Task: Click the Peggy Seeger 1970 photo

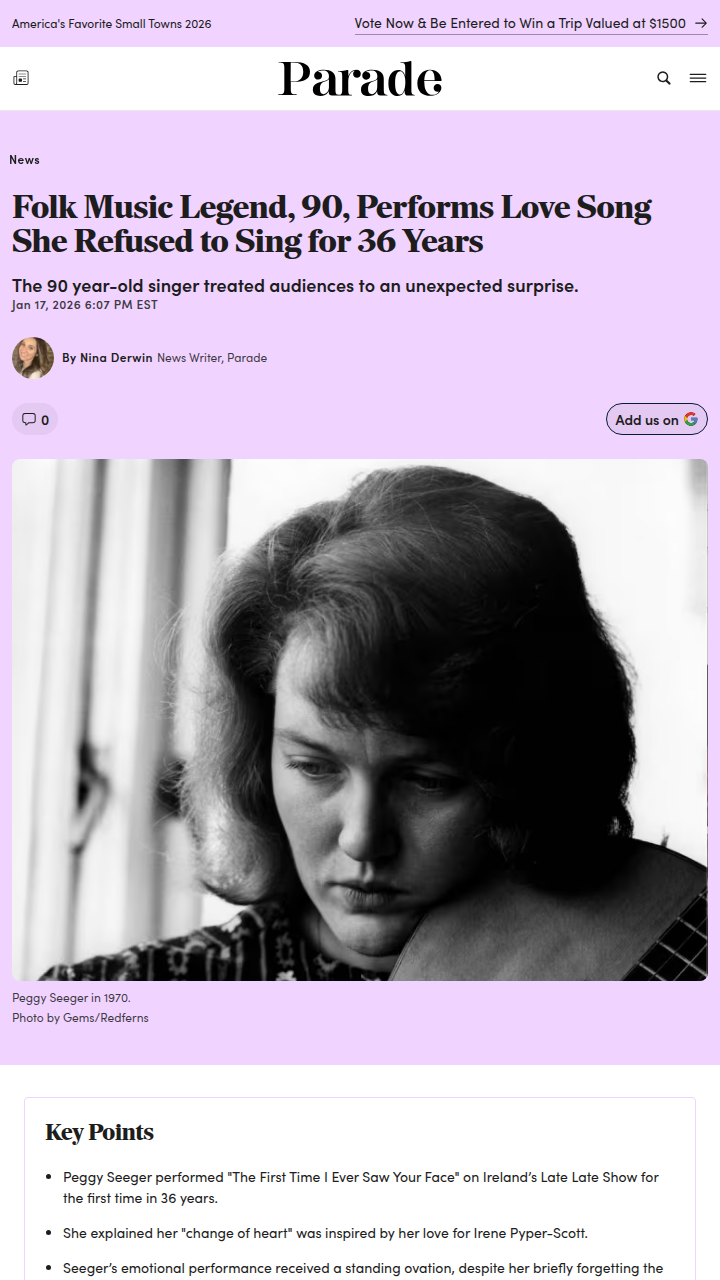Action: (360, 720)
